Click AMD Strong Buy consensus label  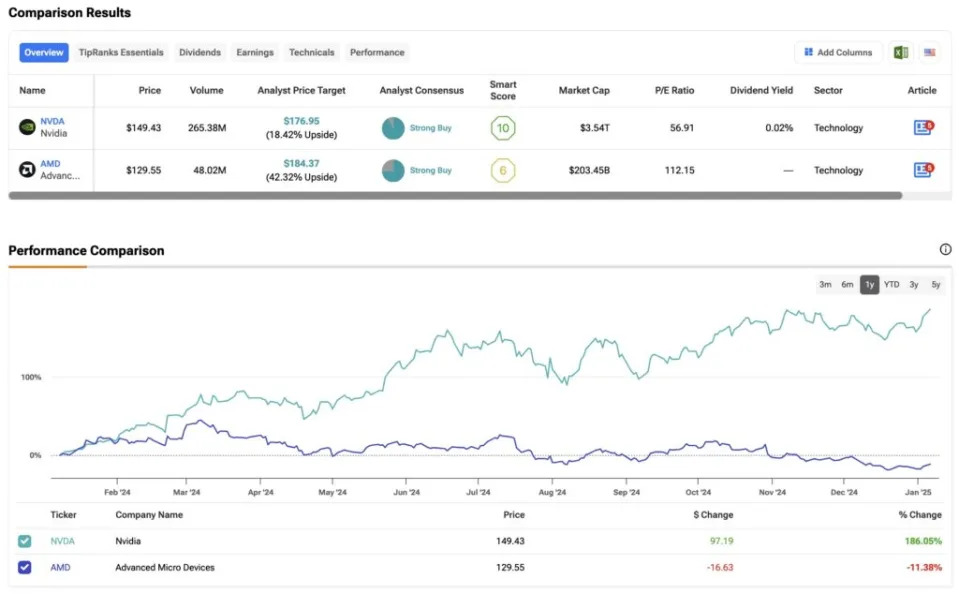point(431,171)
